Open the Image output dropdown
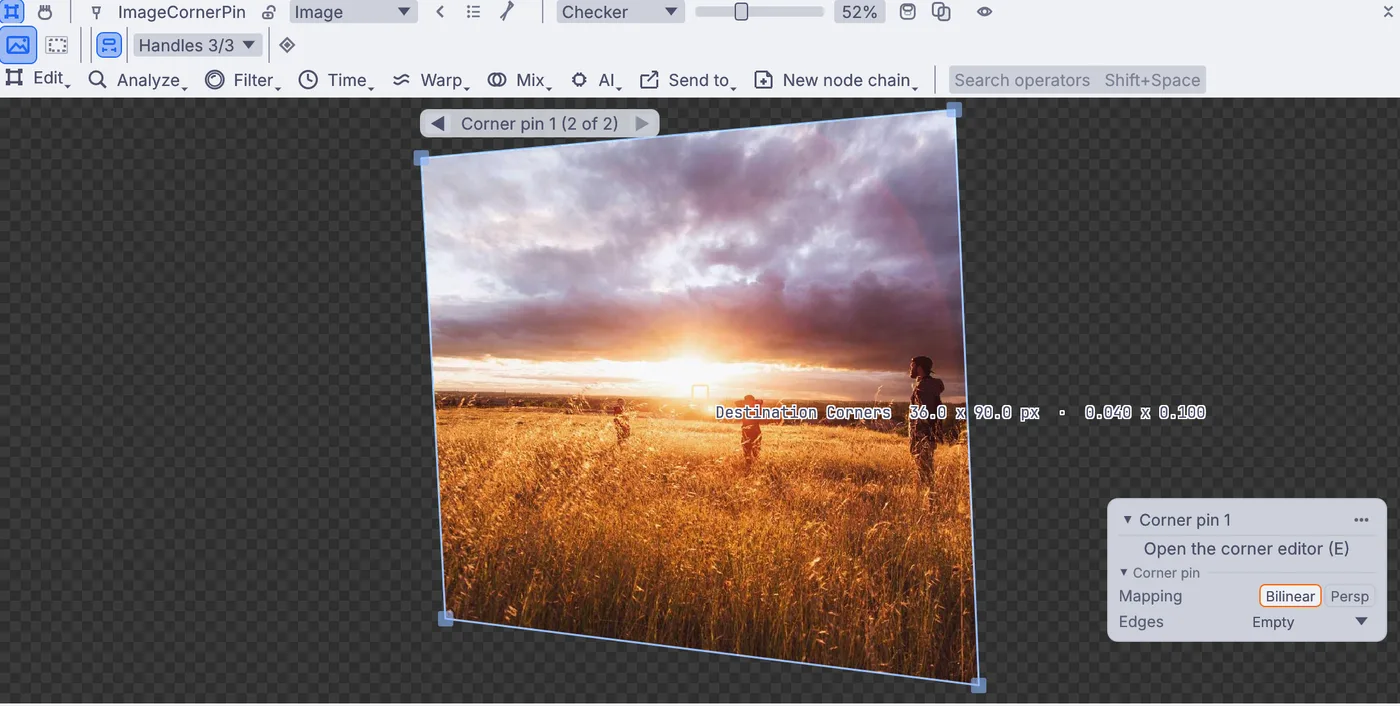Screen dimensions: 1400x706 [353, 12]
